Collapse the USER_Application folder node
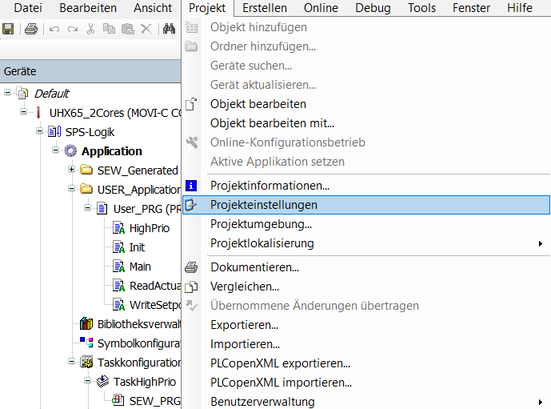This screenshot has width=551, height=409. click(71, 189)
